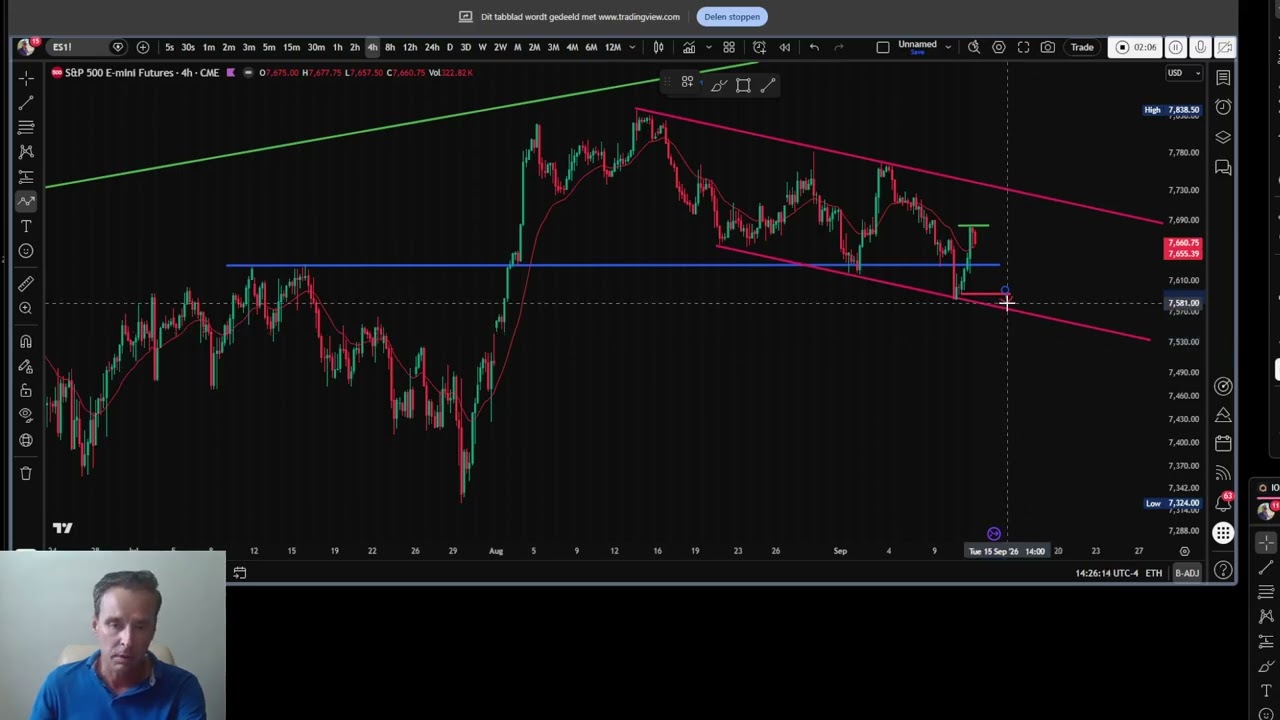
Task: Toggle the recording microphone
Action: coord(1201,47)
